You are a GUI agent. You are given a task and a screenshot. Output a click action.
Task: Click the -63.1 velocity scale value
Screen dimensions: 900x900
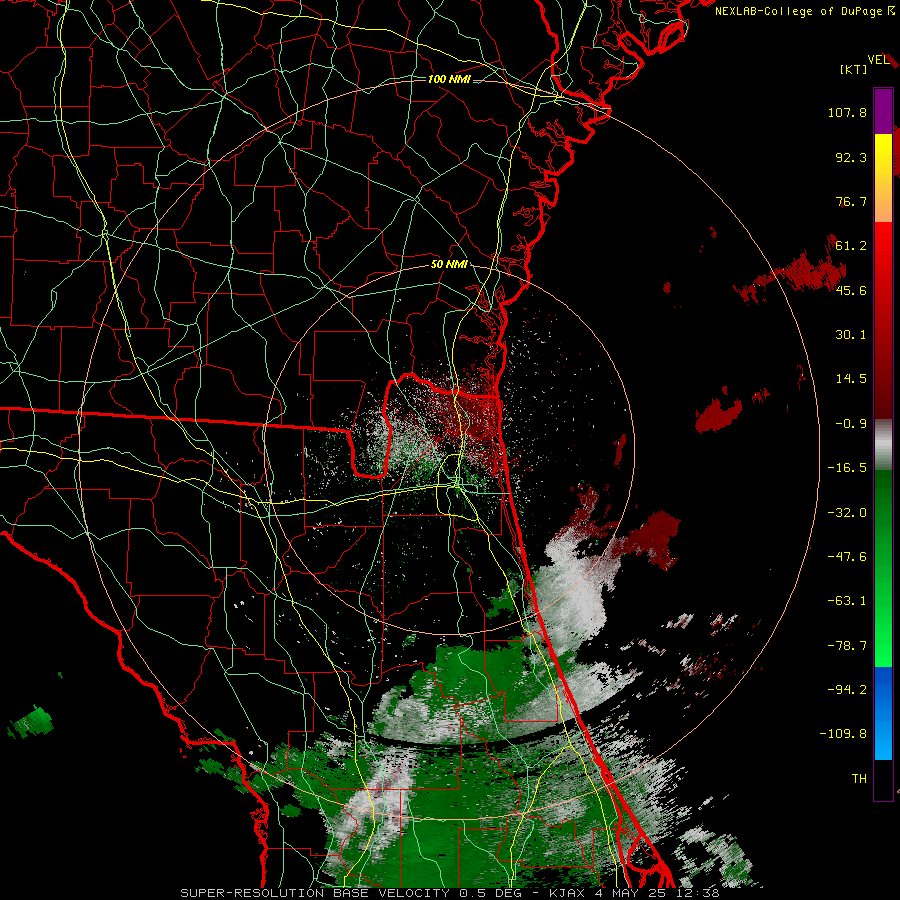[847, 600]
